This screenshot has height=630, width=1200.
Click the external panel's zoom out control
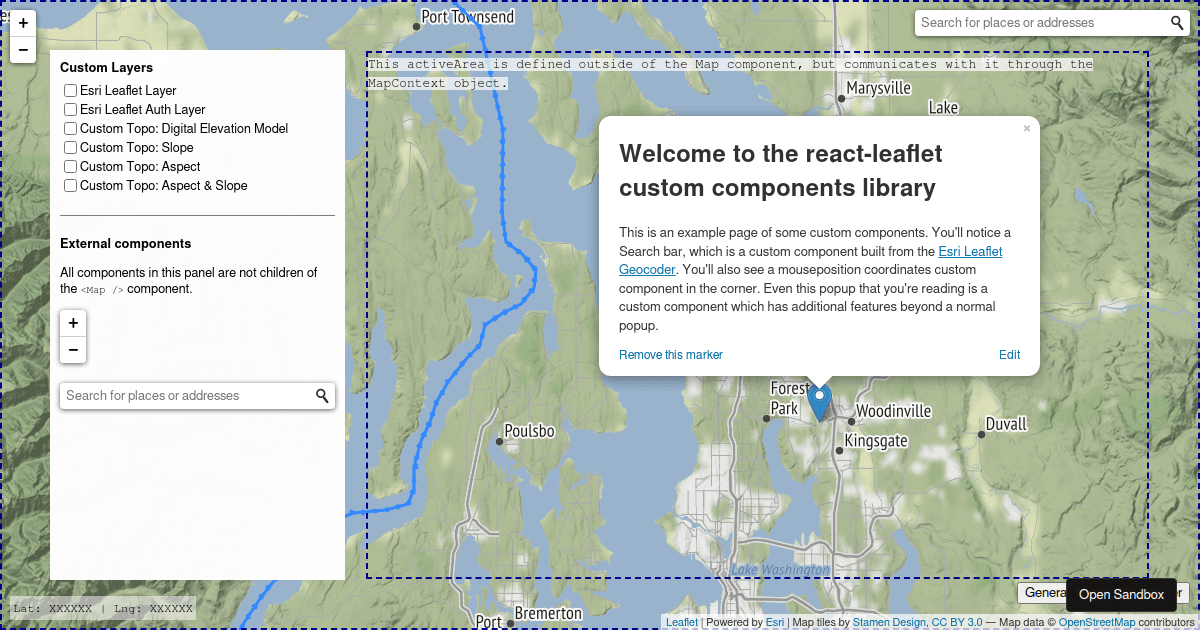(x=73, y=350)
